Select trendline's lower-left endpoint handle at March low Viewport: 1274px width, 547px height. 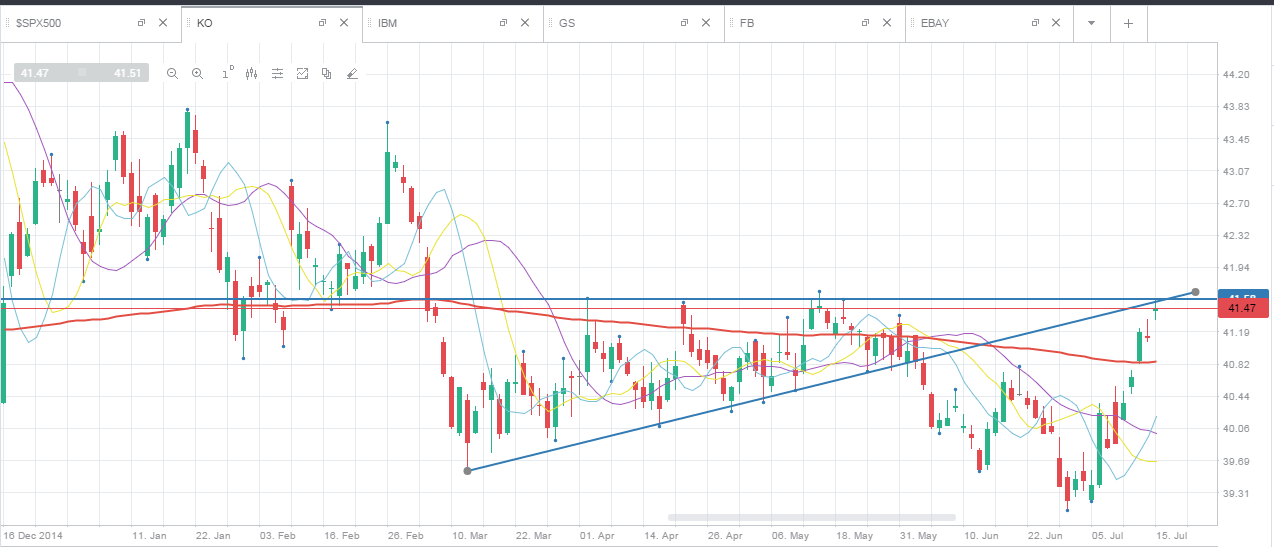[x=468, y=470]
